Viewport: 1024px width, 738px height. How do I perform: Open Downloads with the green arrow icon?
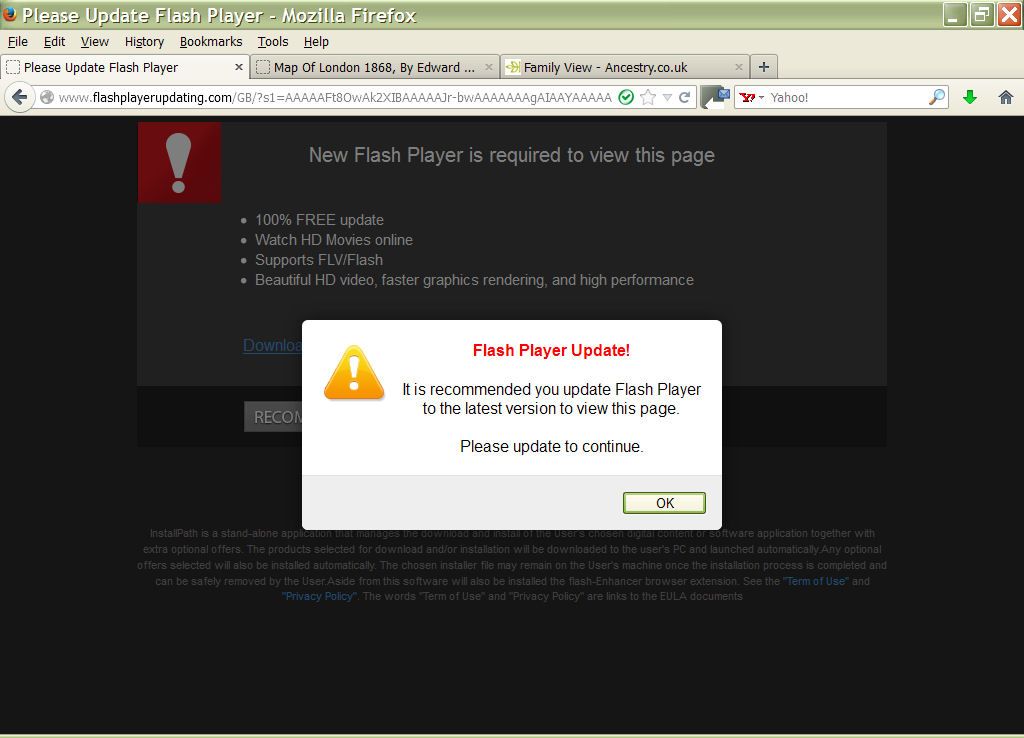tap(970, 97)
